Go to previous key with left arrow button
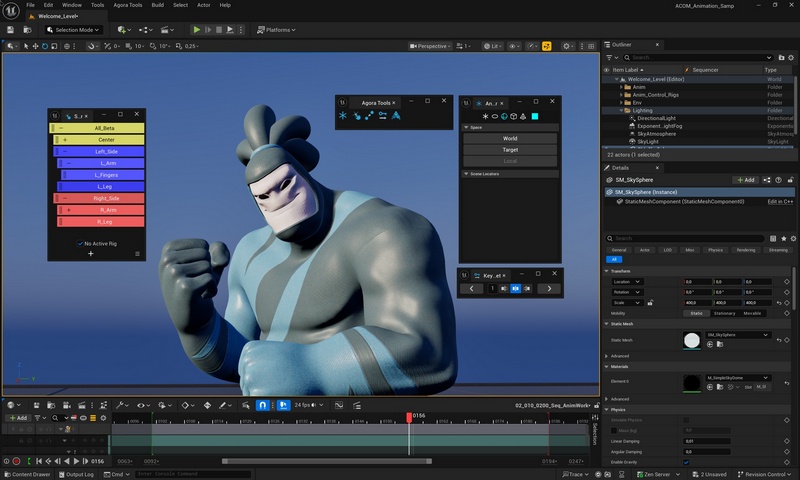 point(471,289)
